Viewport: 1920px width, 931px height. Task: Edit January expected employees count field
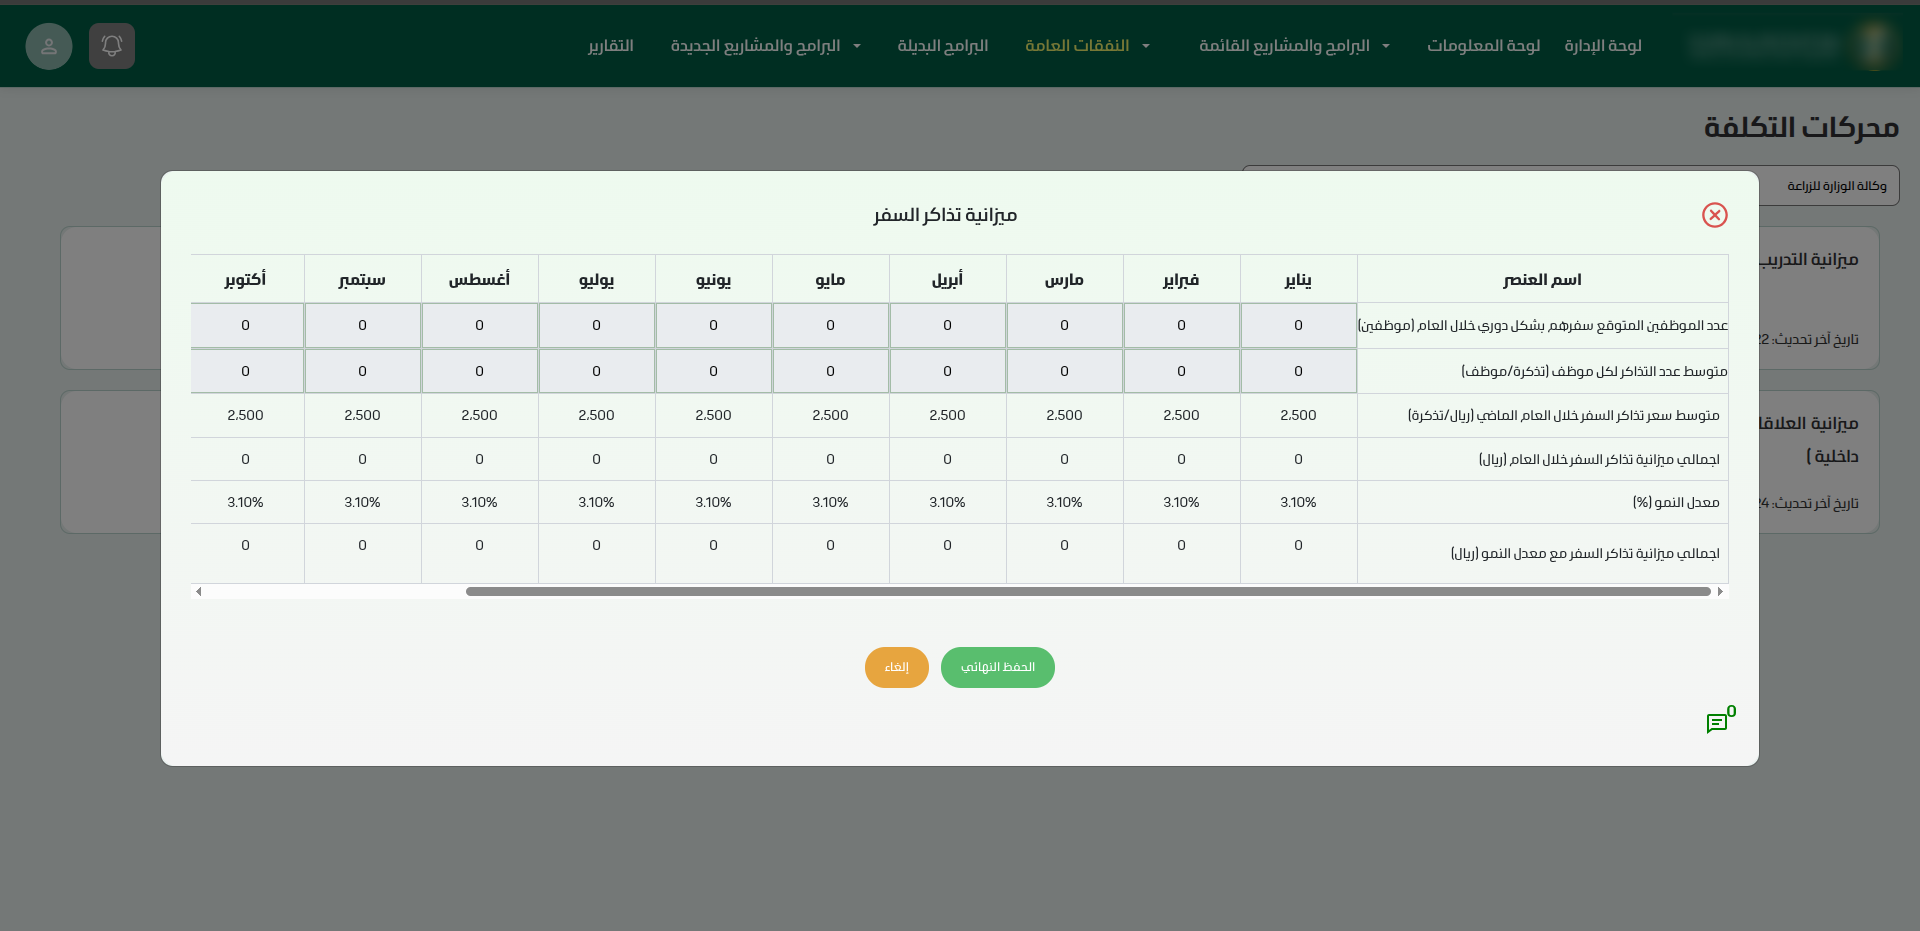tap(1298, 326)
